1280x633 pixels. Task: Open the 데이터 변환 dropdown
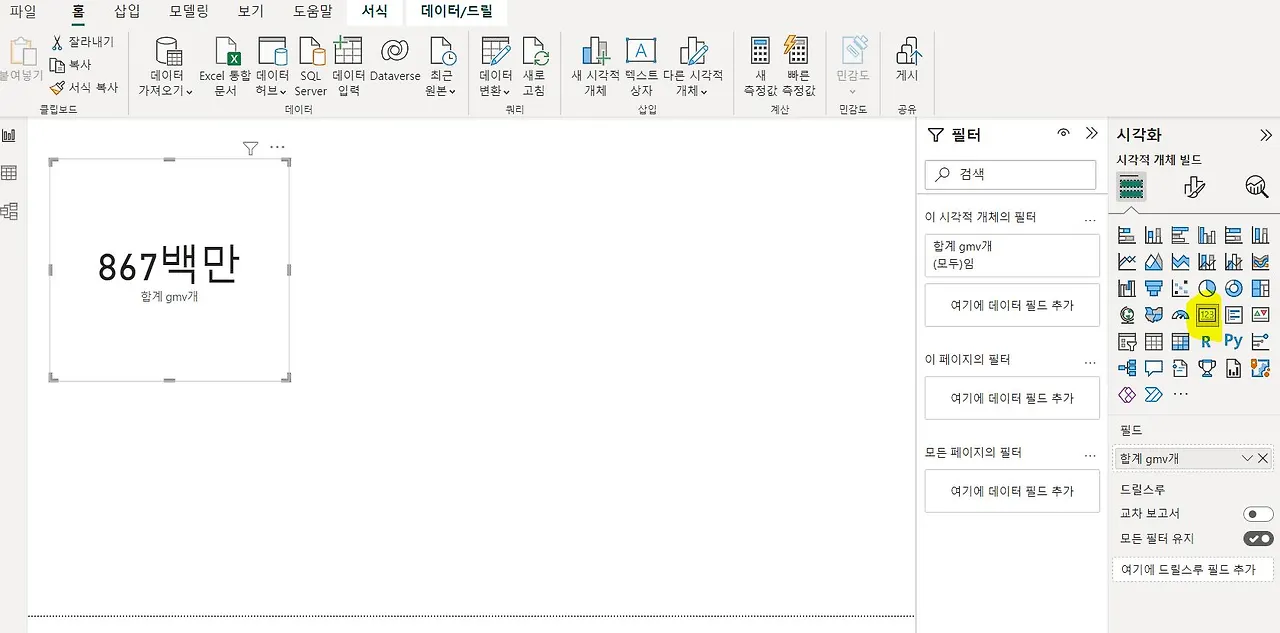496,67
